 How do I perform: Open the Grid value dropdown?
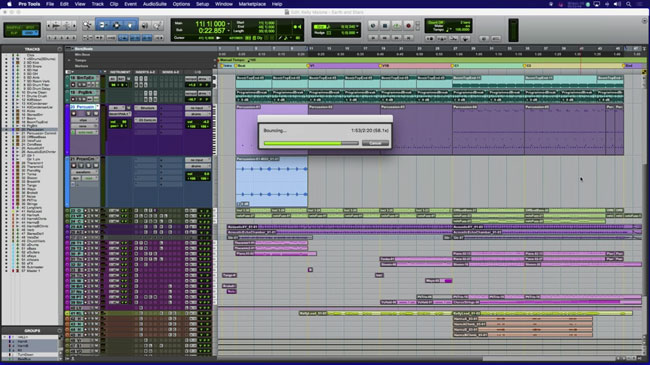[358, 27]
